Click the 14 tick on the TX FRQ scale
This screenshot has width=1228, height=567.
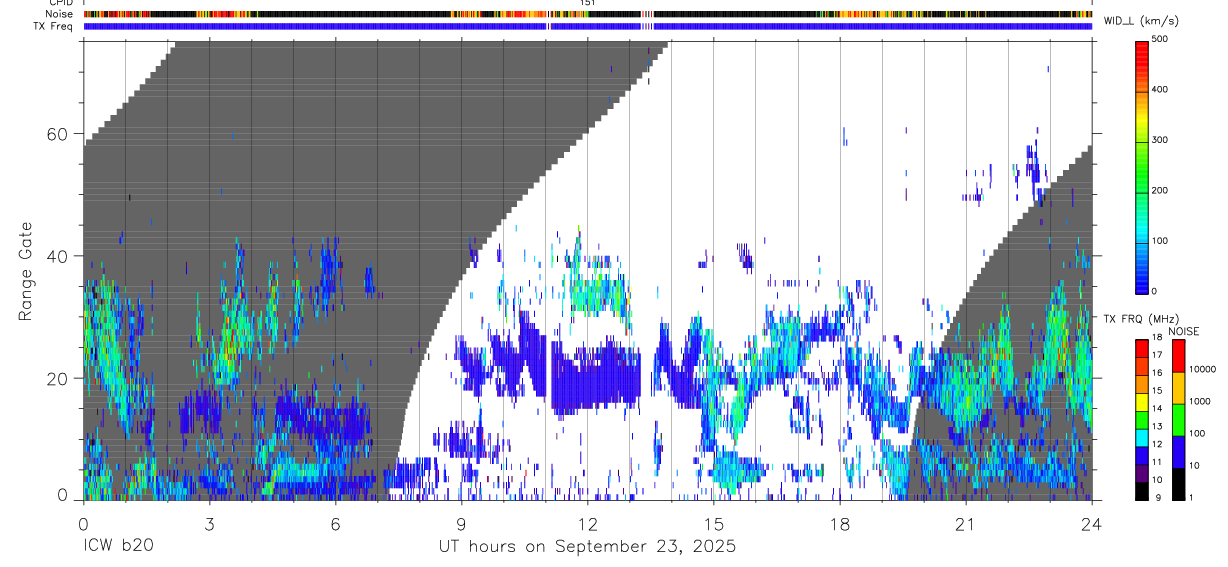(1157, 409)
